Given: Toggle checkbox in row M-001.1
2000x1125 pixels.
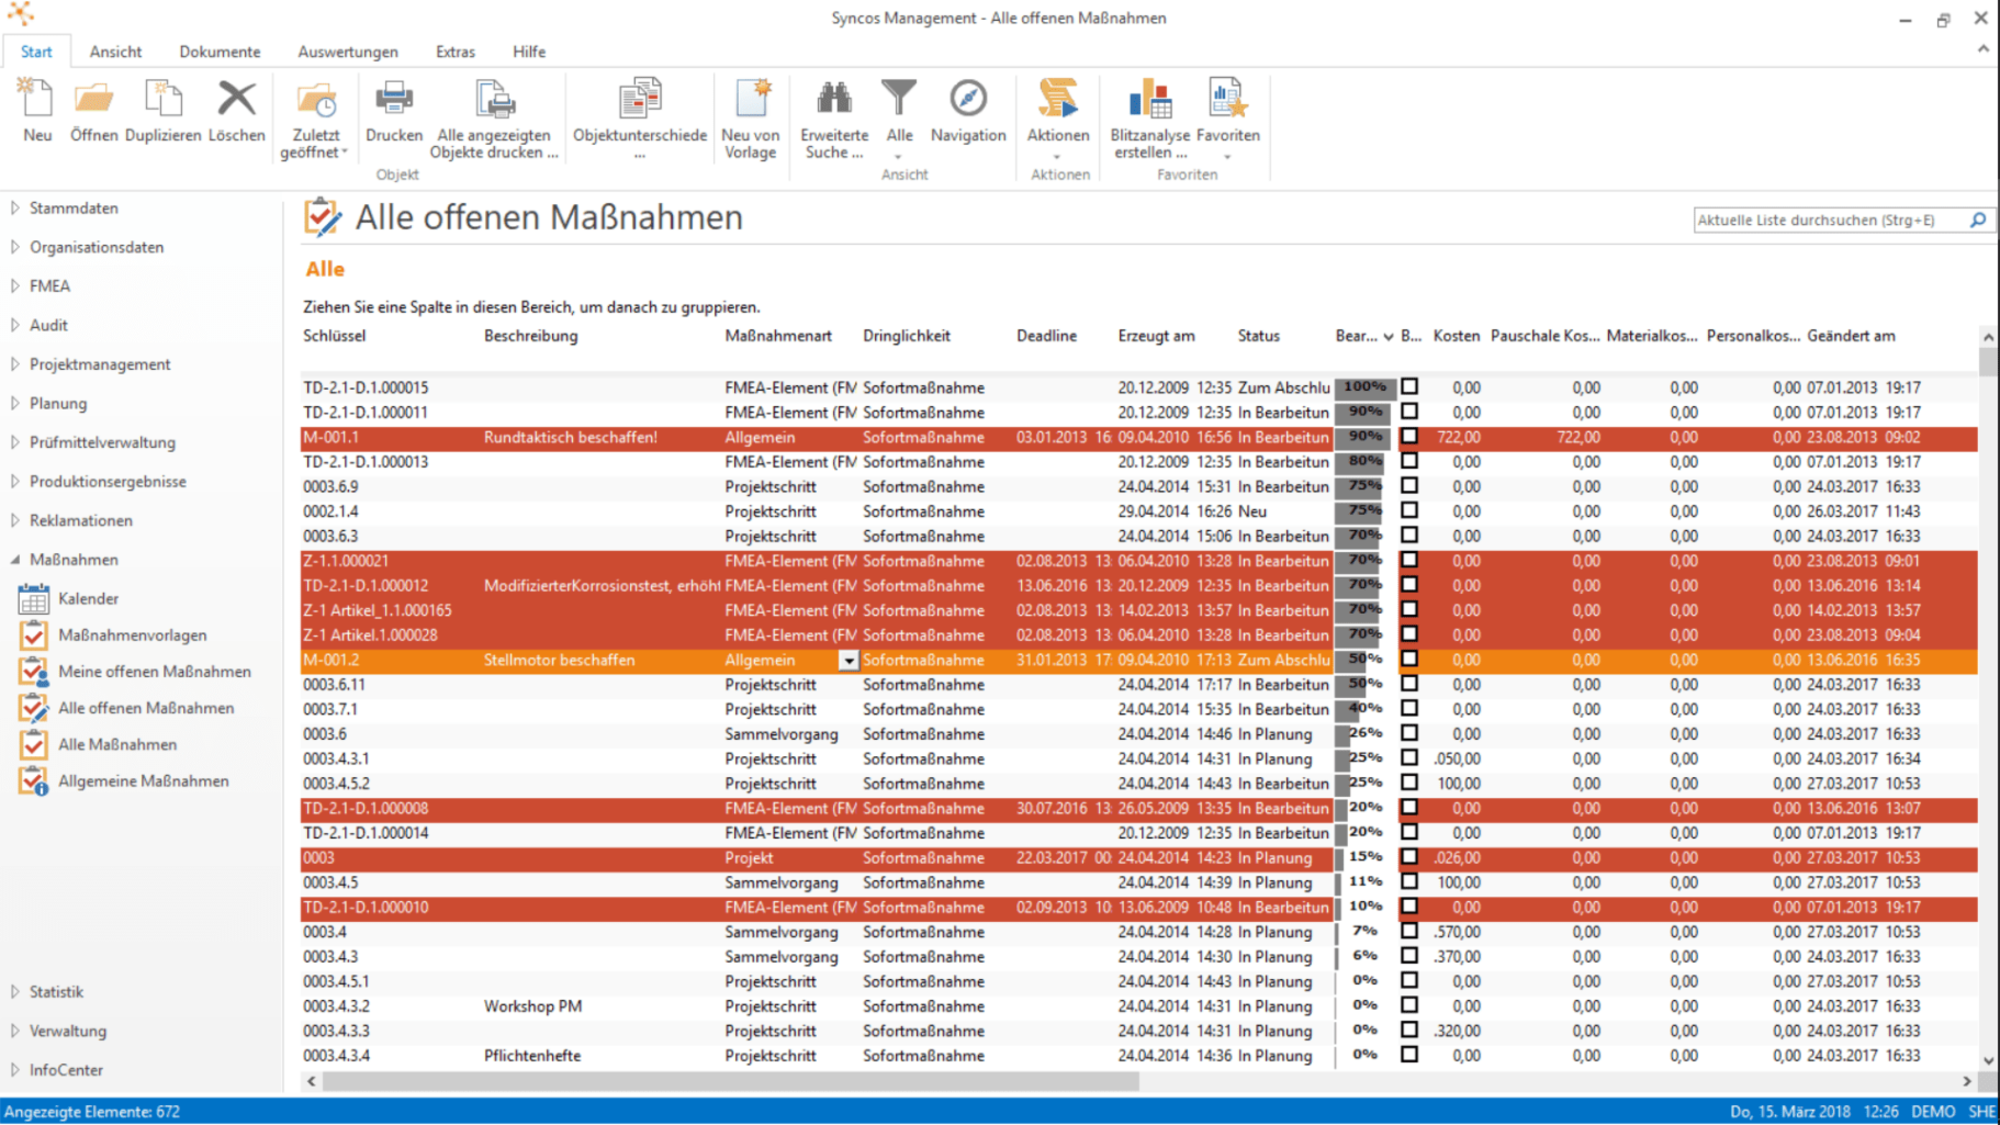Looking at the screenshot, I should pyautogui.click(x=1409, y=436).
